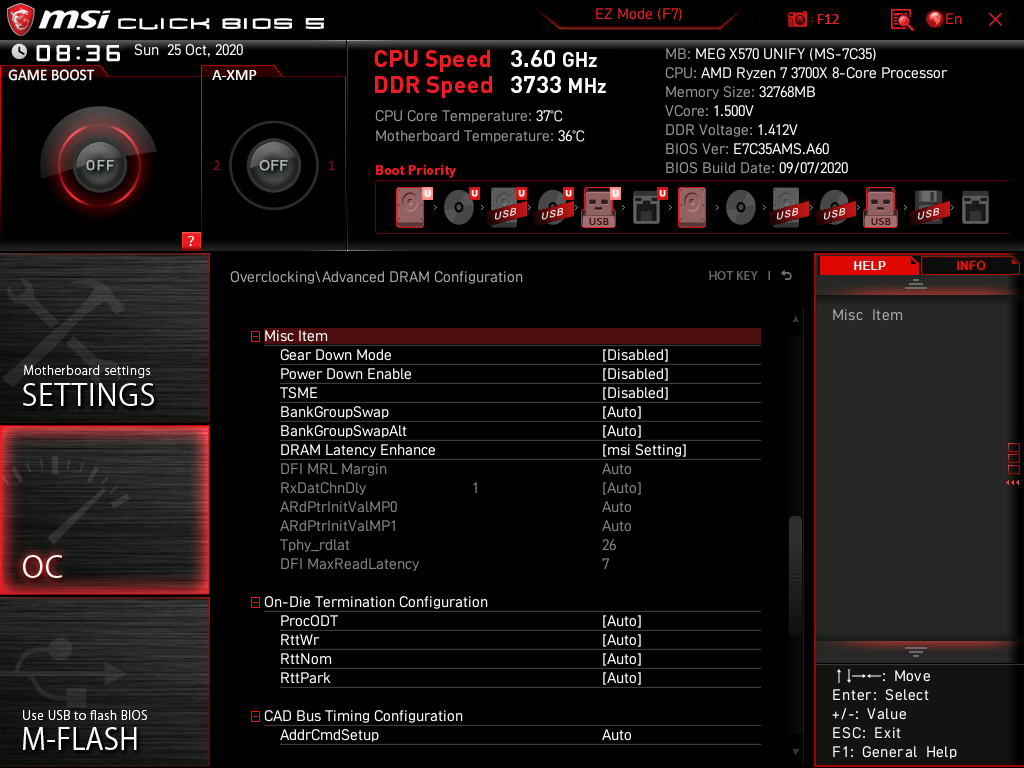
Task: Select the first hard drive in Boot Priority
Action: [410, 207]
